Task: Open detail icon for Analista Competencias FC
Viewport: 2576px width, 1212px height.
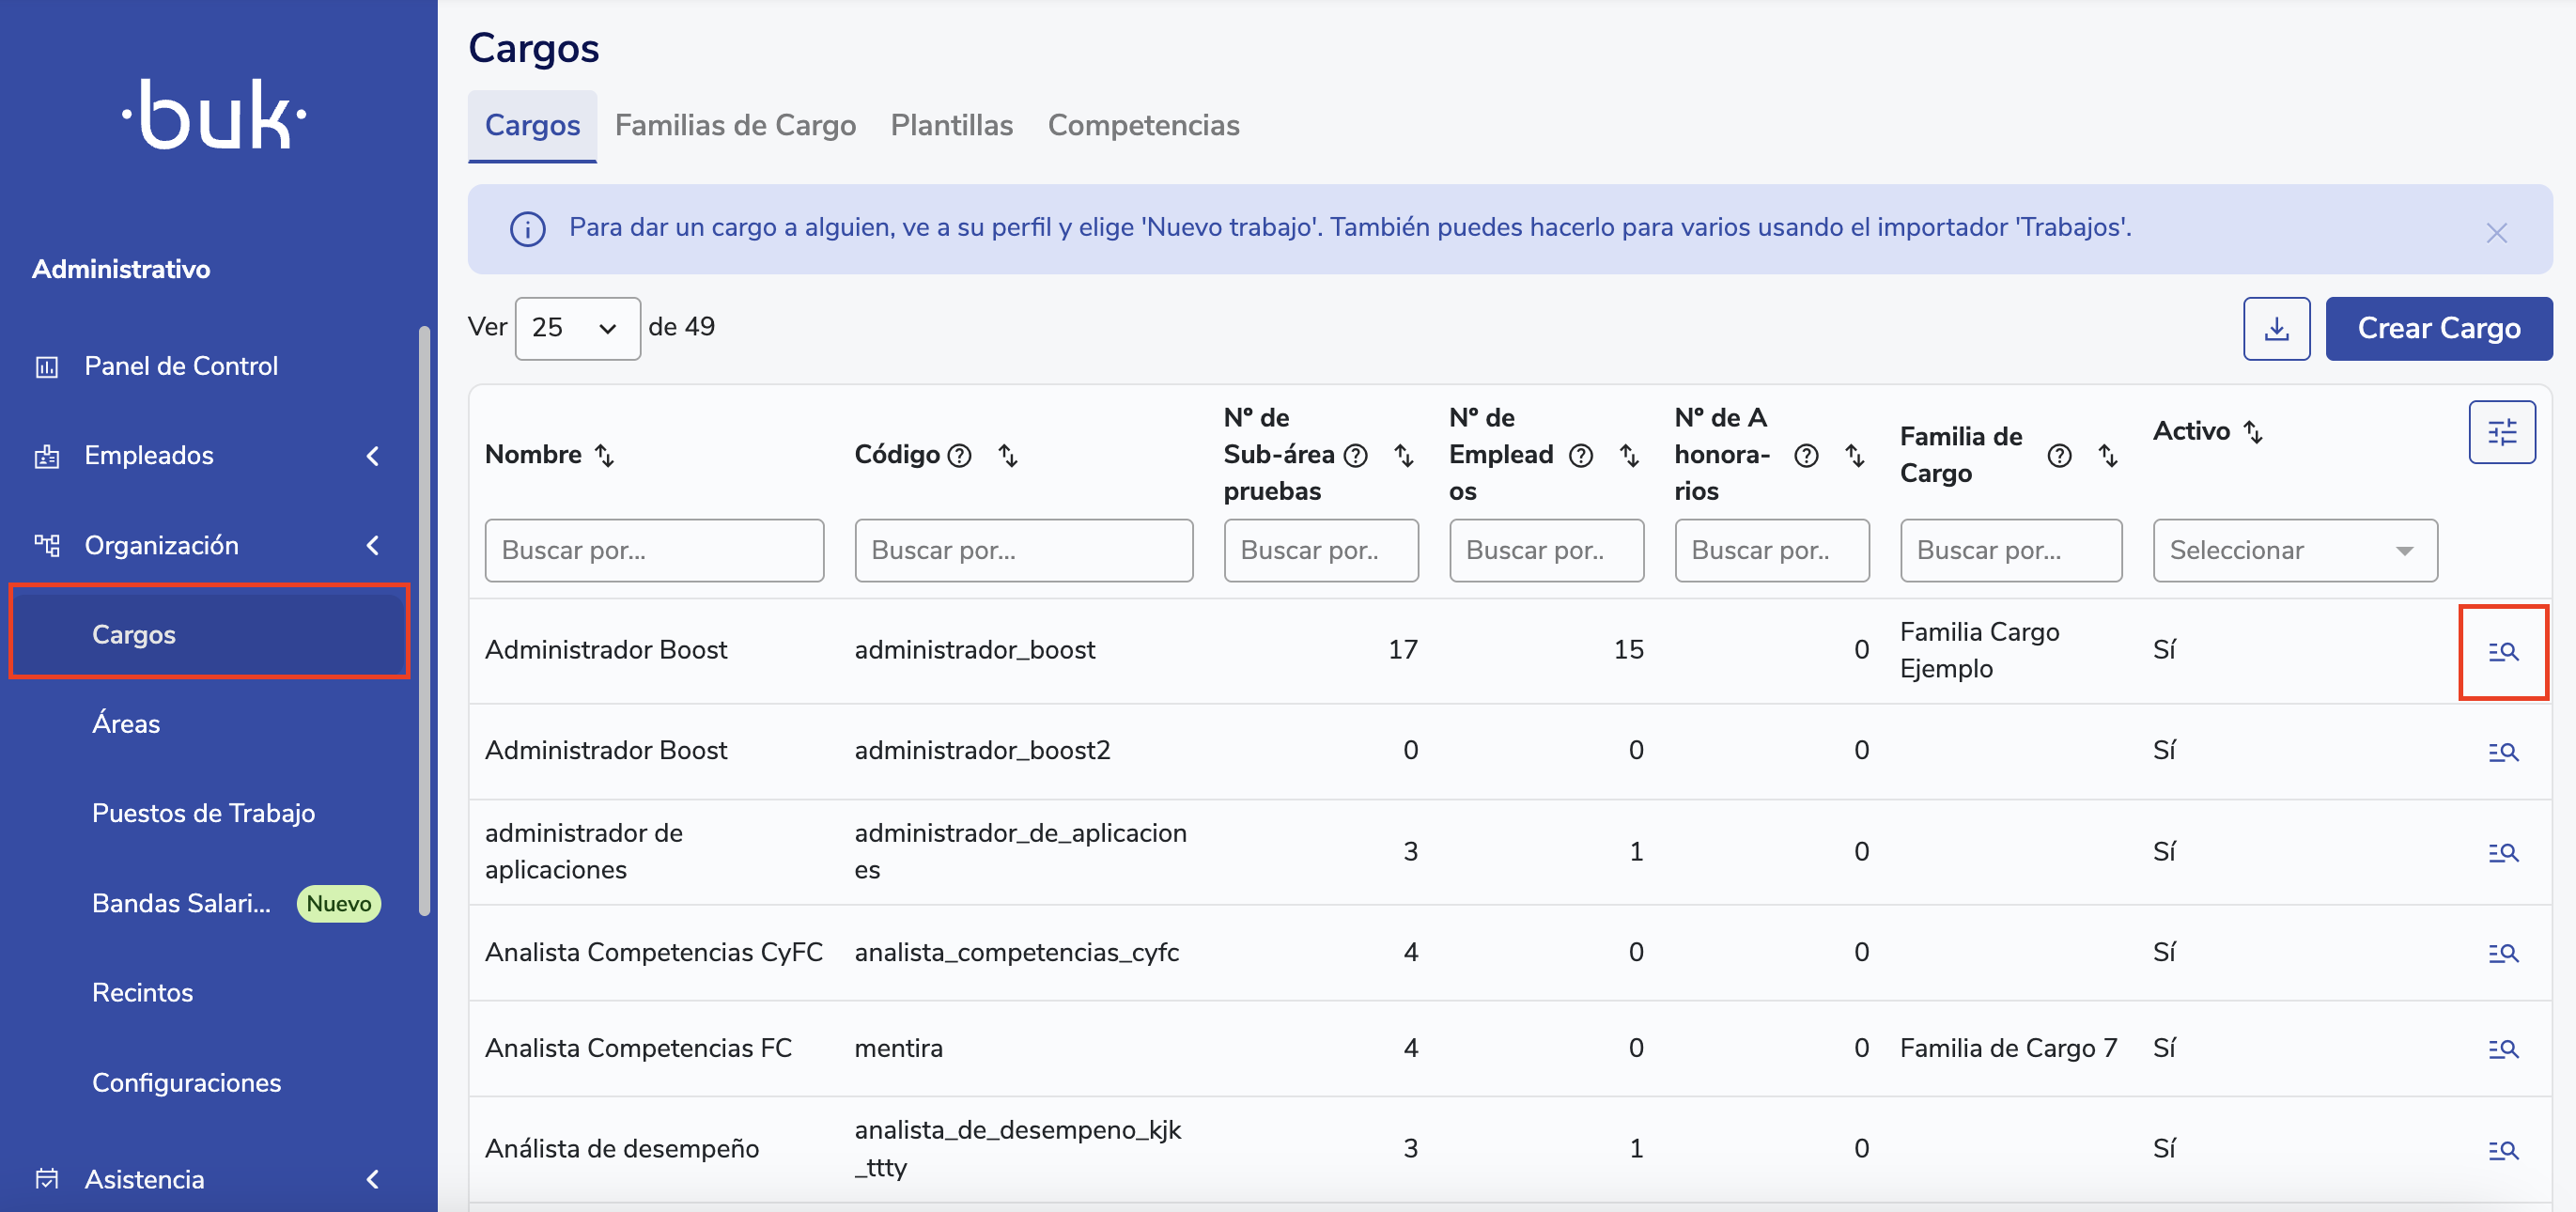Action: (2502, 1049)
